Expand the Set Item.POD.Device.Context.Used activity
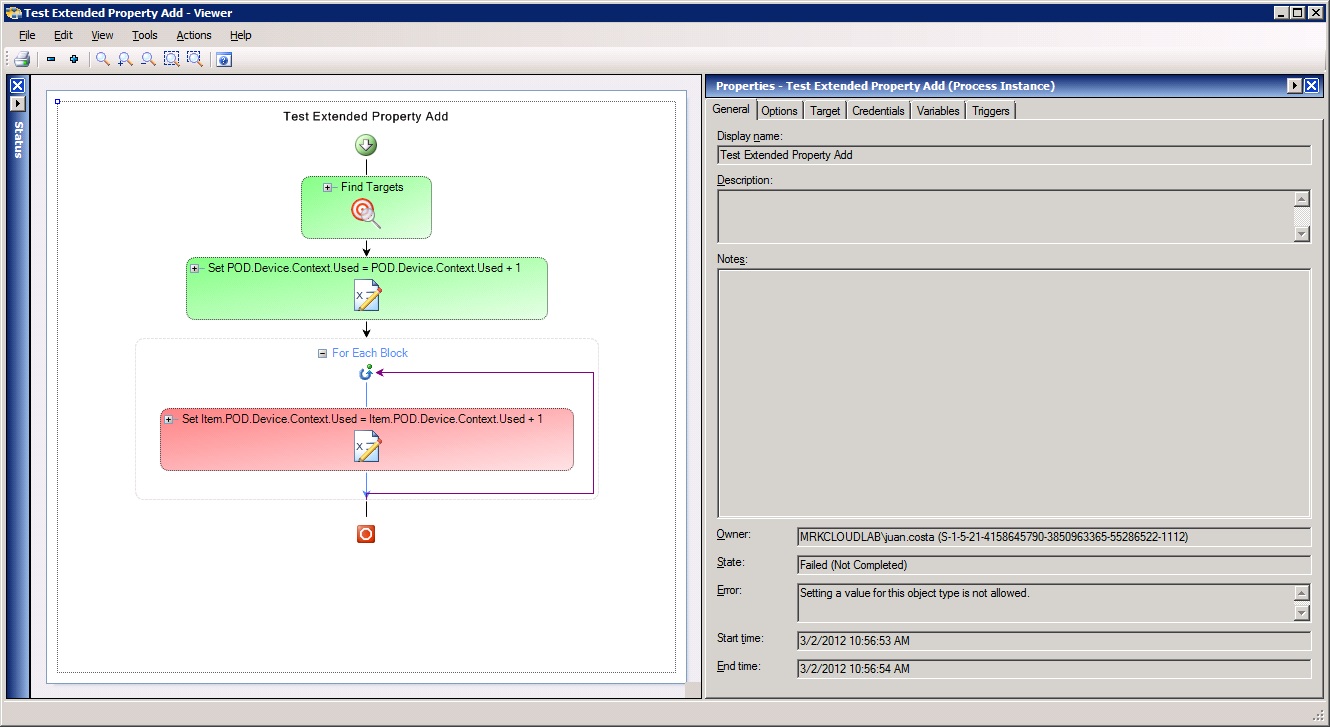Image resolution: width=1330 pixels, height=727 pixels. coord(169,419)
